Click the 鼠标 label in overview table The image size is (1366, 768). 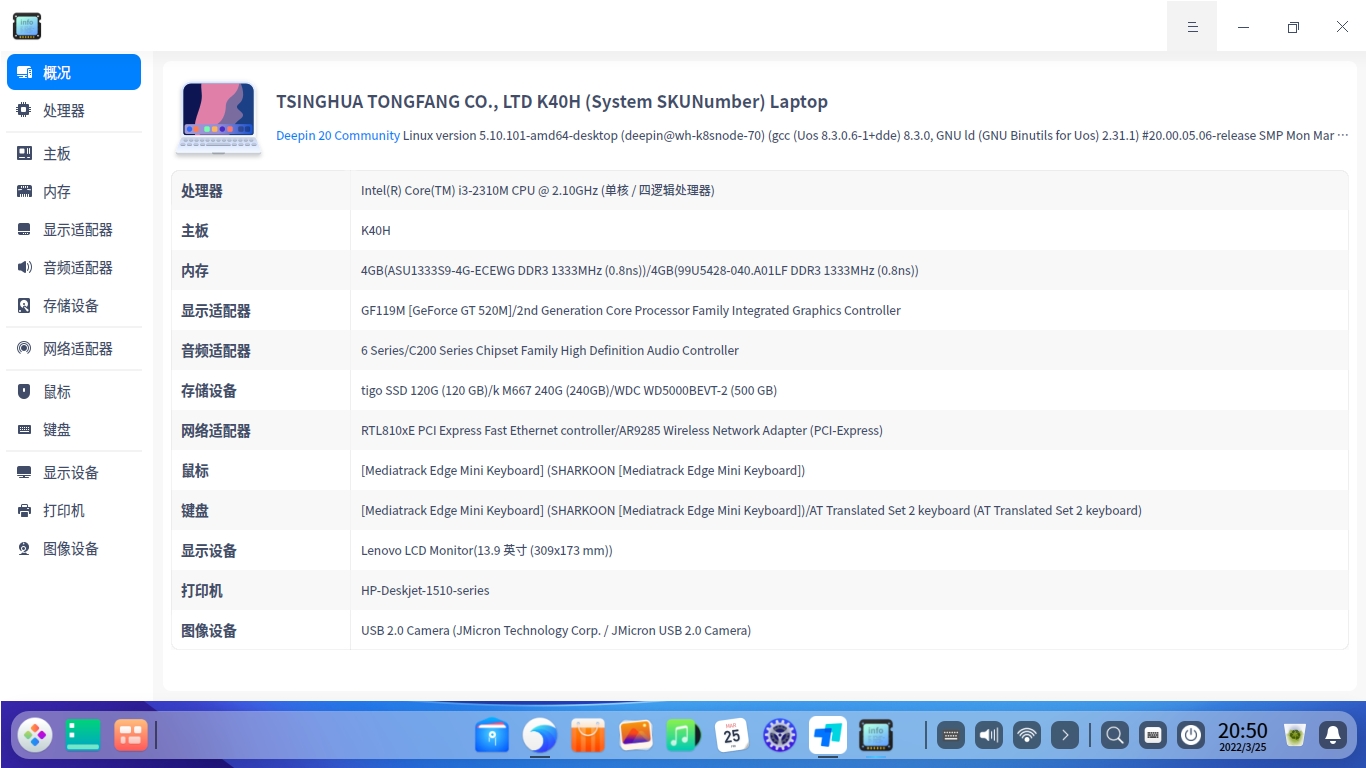point(195,470)
